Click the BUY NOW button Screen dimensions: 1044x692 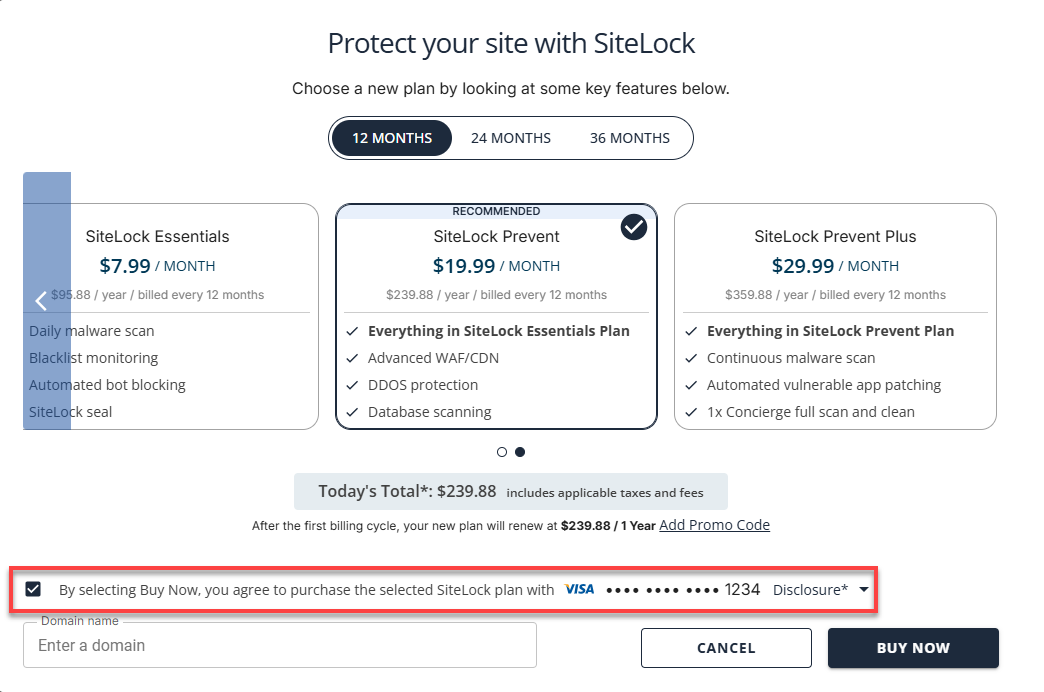click(x=912, y=648)
